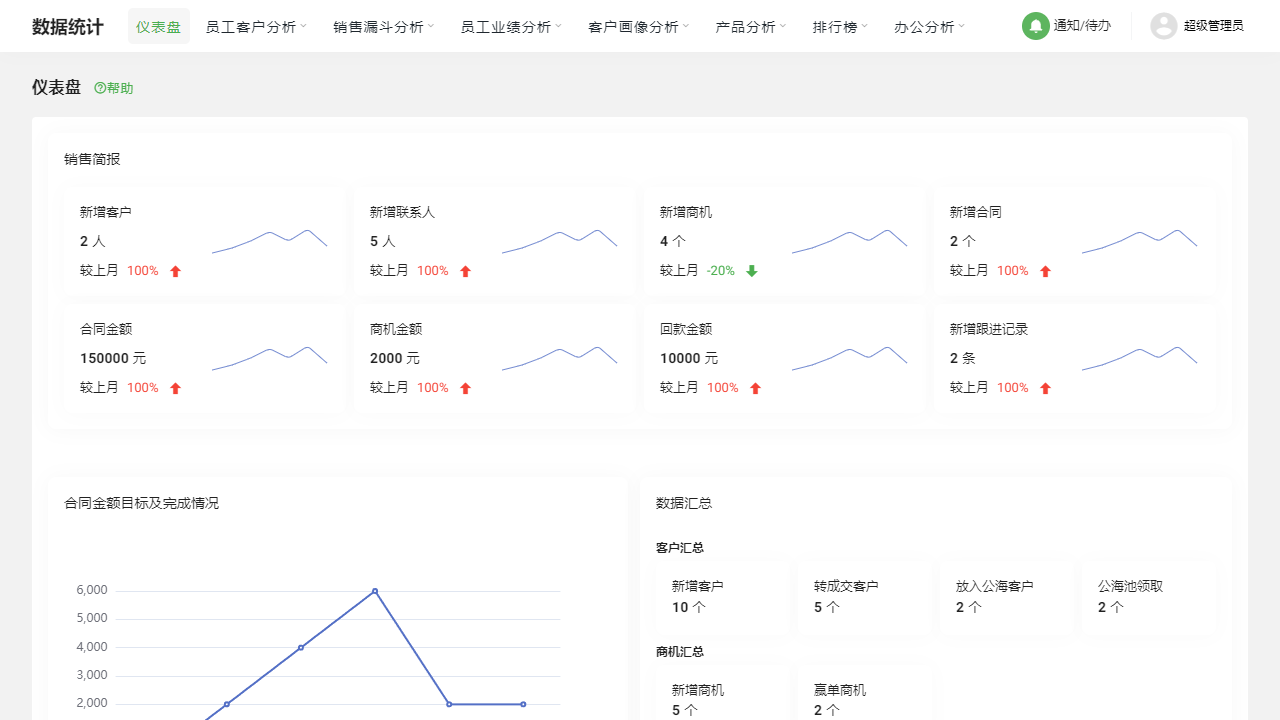Click the red up arrow beside 新增跟进记录
The width and height of the screenshot is (1280, 720).
tap(1045, 387)
